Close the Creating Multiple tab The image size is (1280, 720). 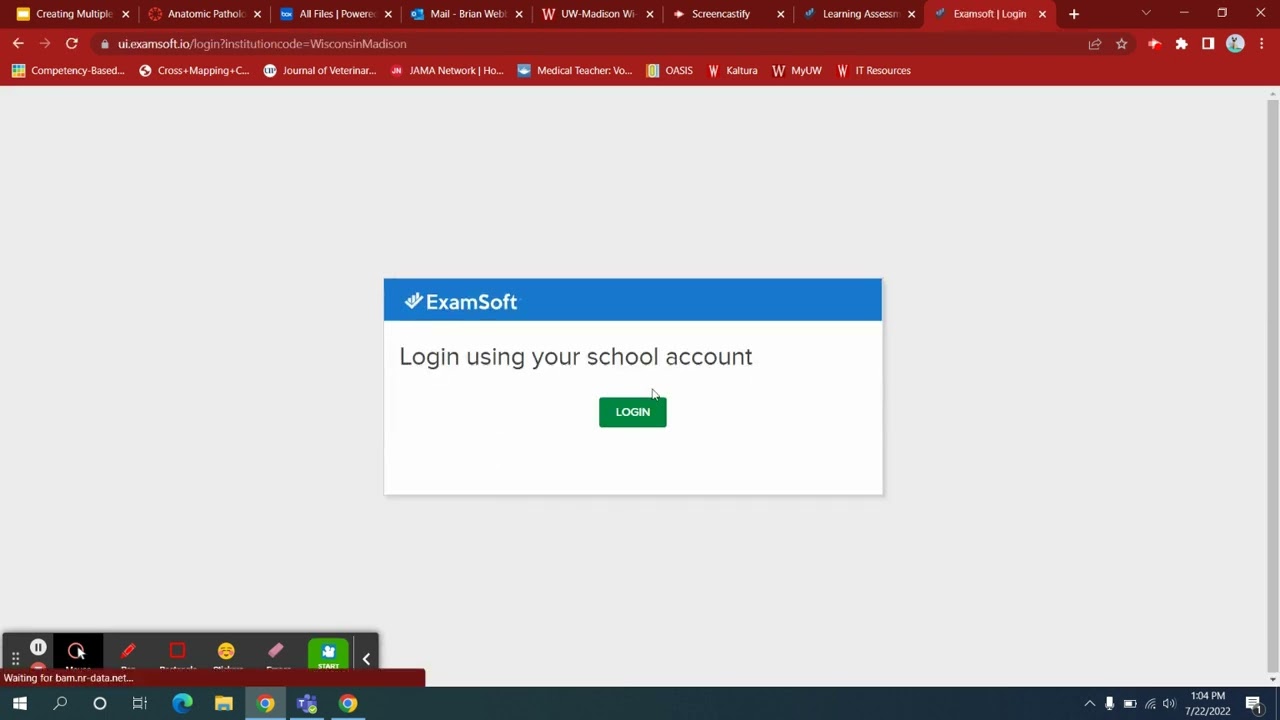pyautogui.click(x=126, y=14)
